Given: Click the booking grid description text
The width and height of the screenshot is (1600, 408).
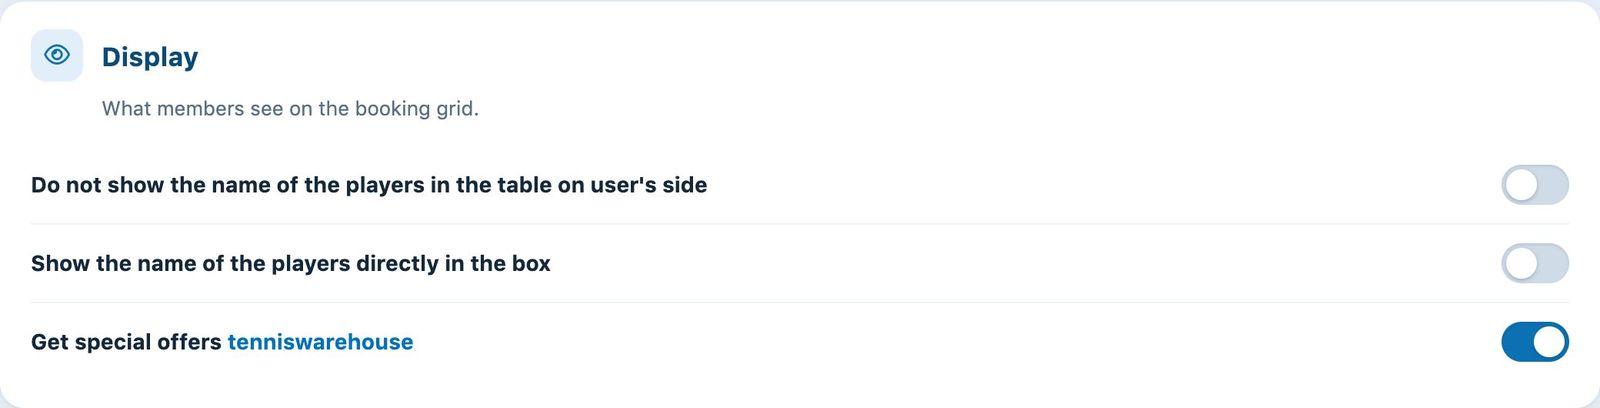Looking at the screenshot, I should tap(290, 108).
